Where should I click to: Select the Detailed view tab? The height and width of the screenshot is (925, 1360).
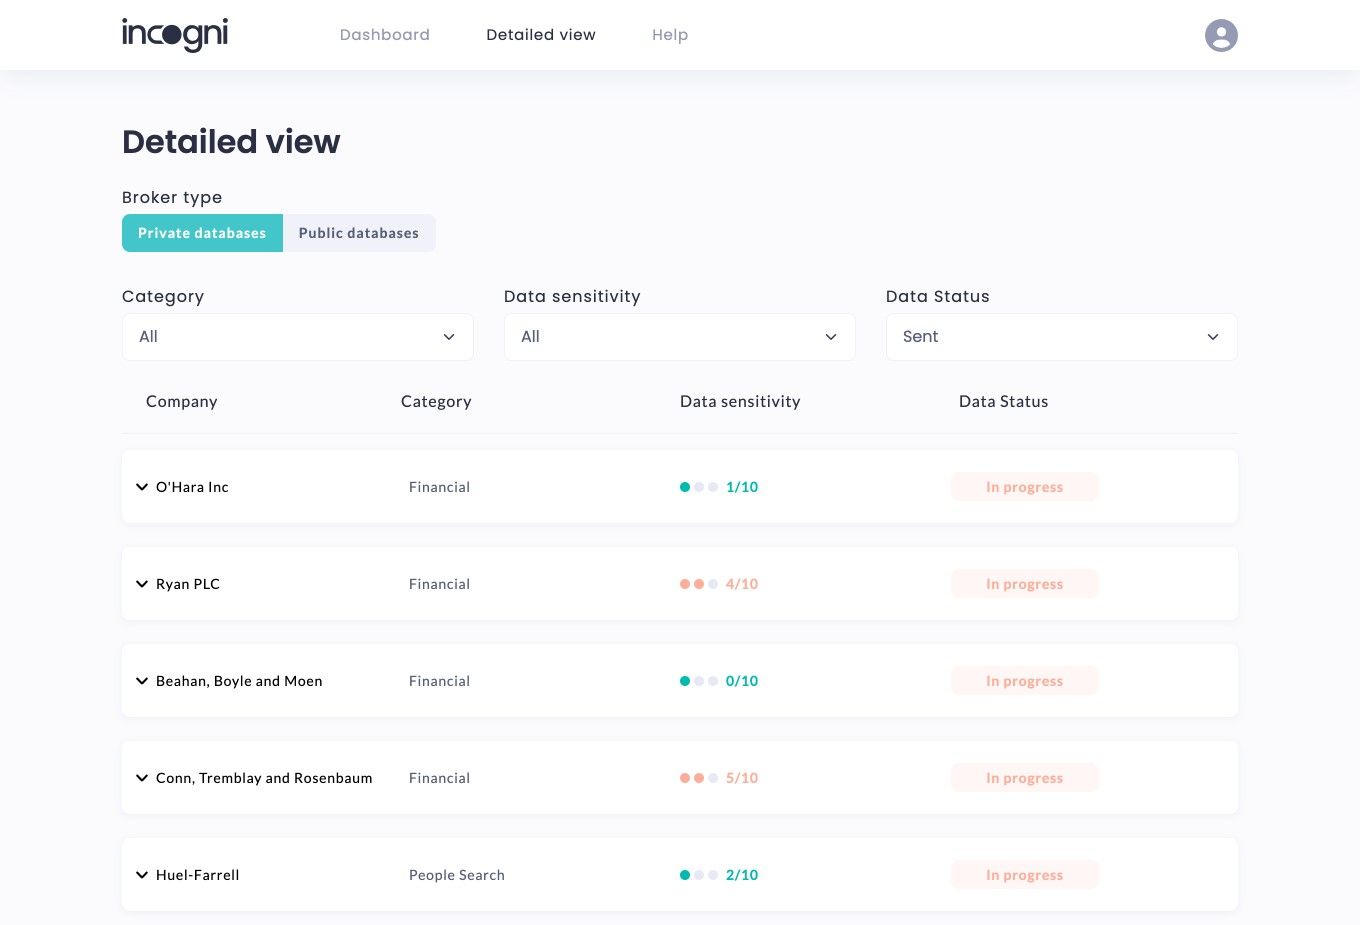coord(541,35)
